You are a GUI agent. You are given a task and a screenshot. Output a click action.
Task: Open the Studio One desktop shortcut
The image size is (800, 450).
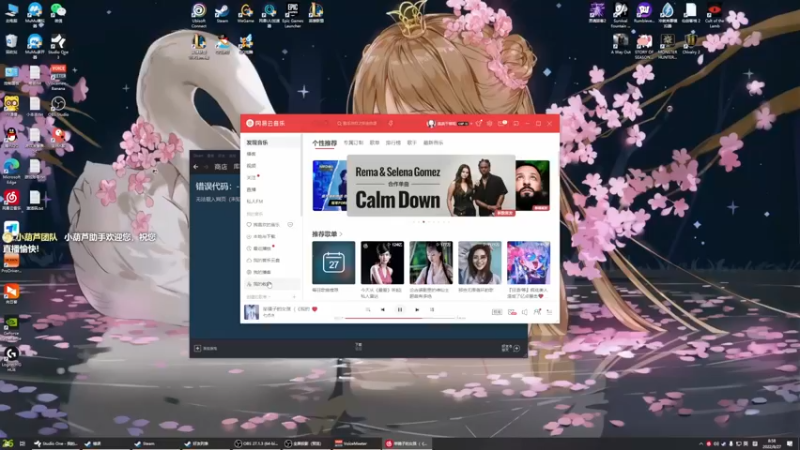tap(58, 46)
